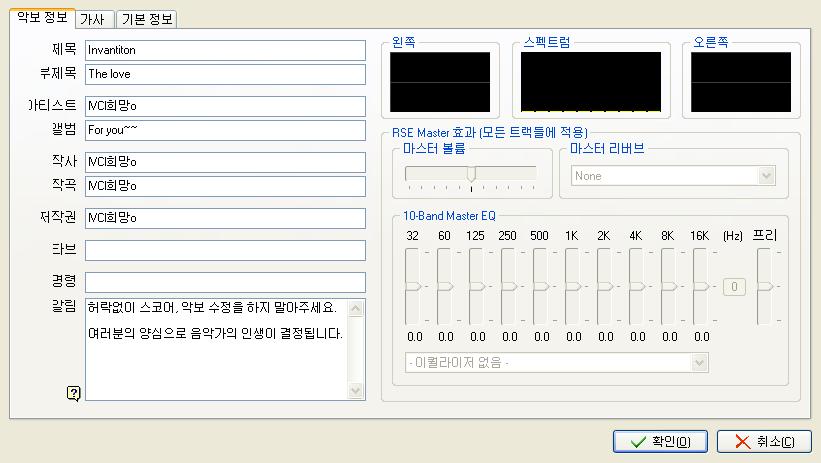Click the 작사 input field
Image resolution: width=821 pixels, height=463 pixels.
[x=225, y=162]
